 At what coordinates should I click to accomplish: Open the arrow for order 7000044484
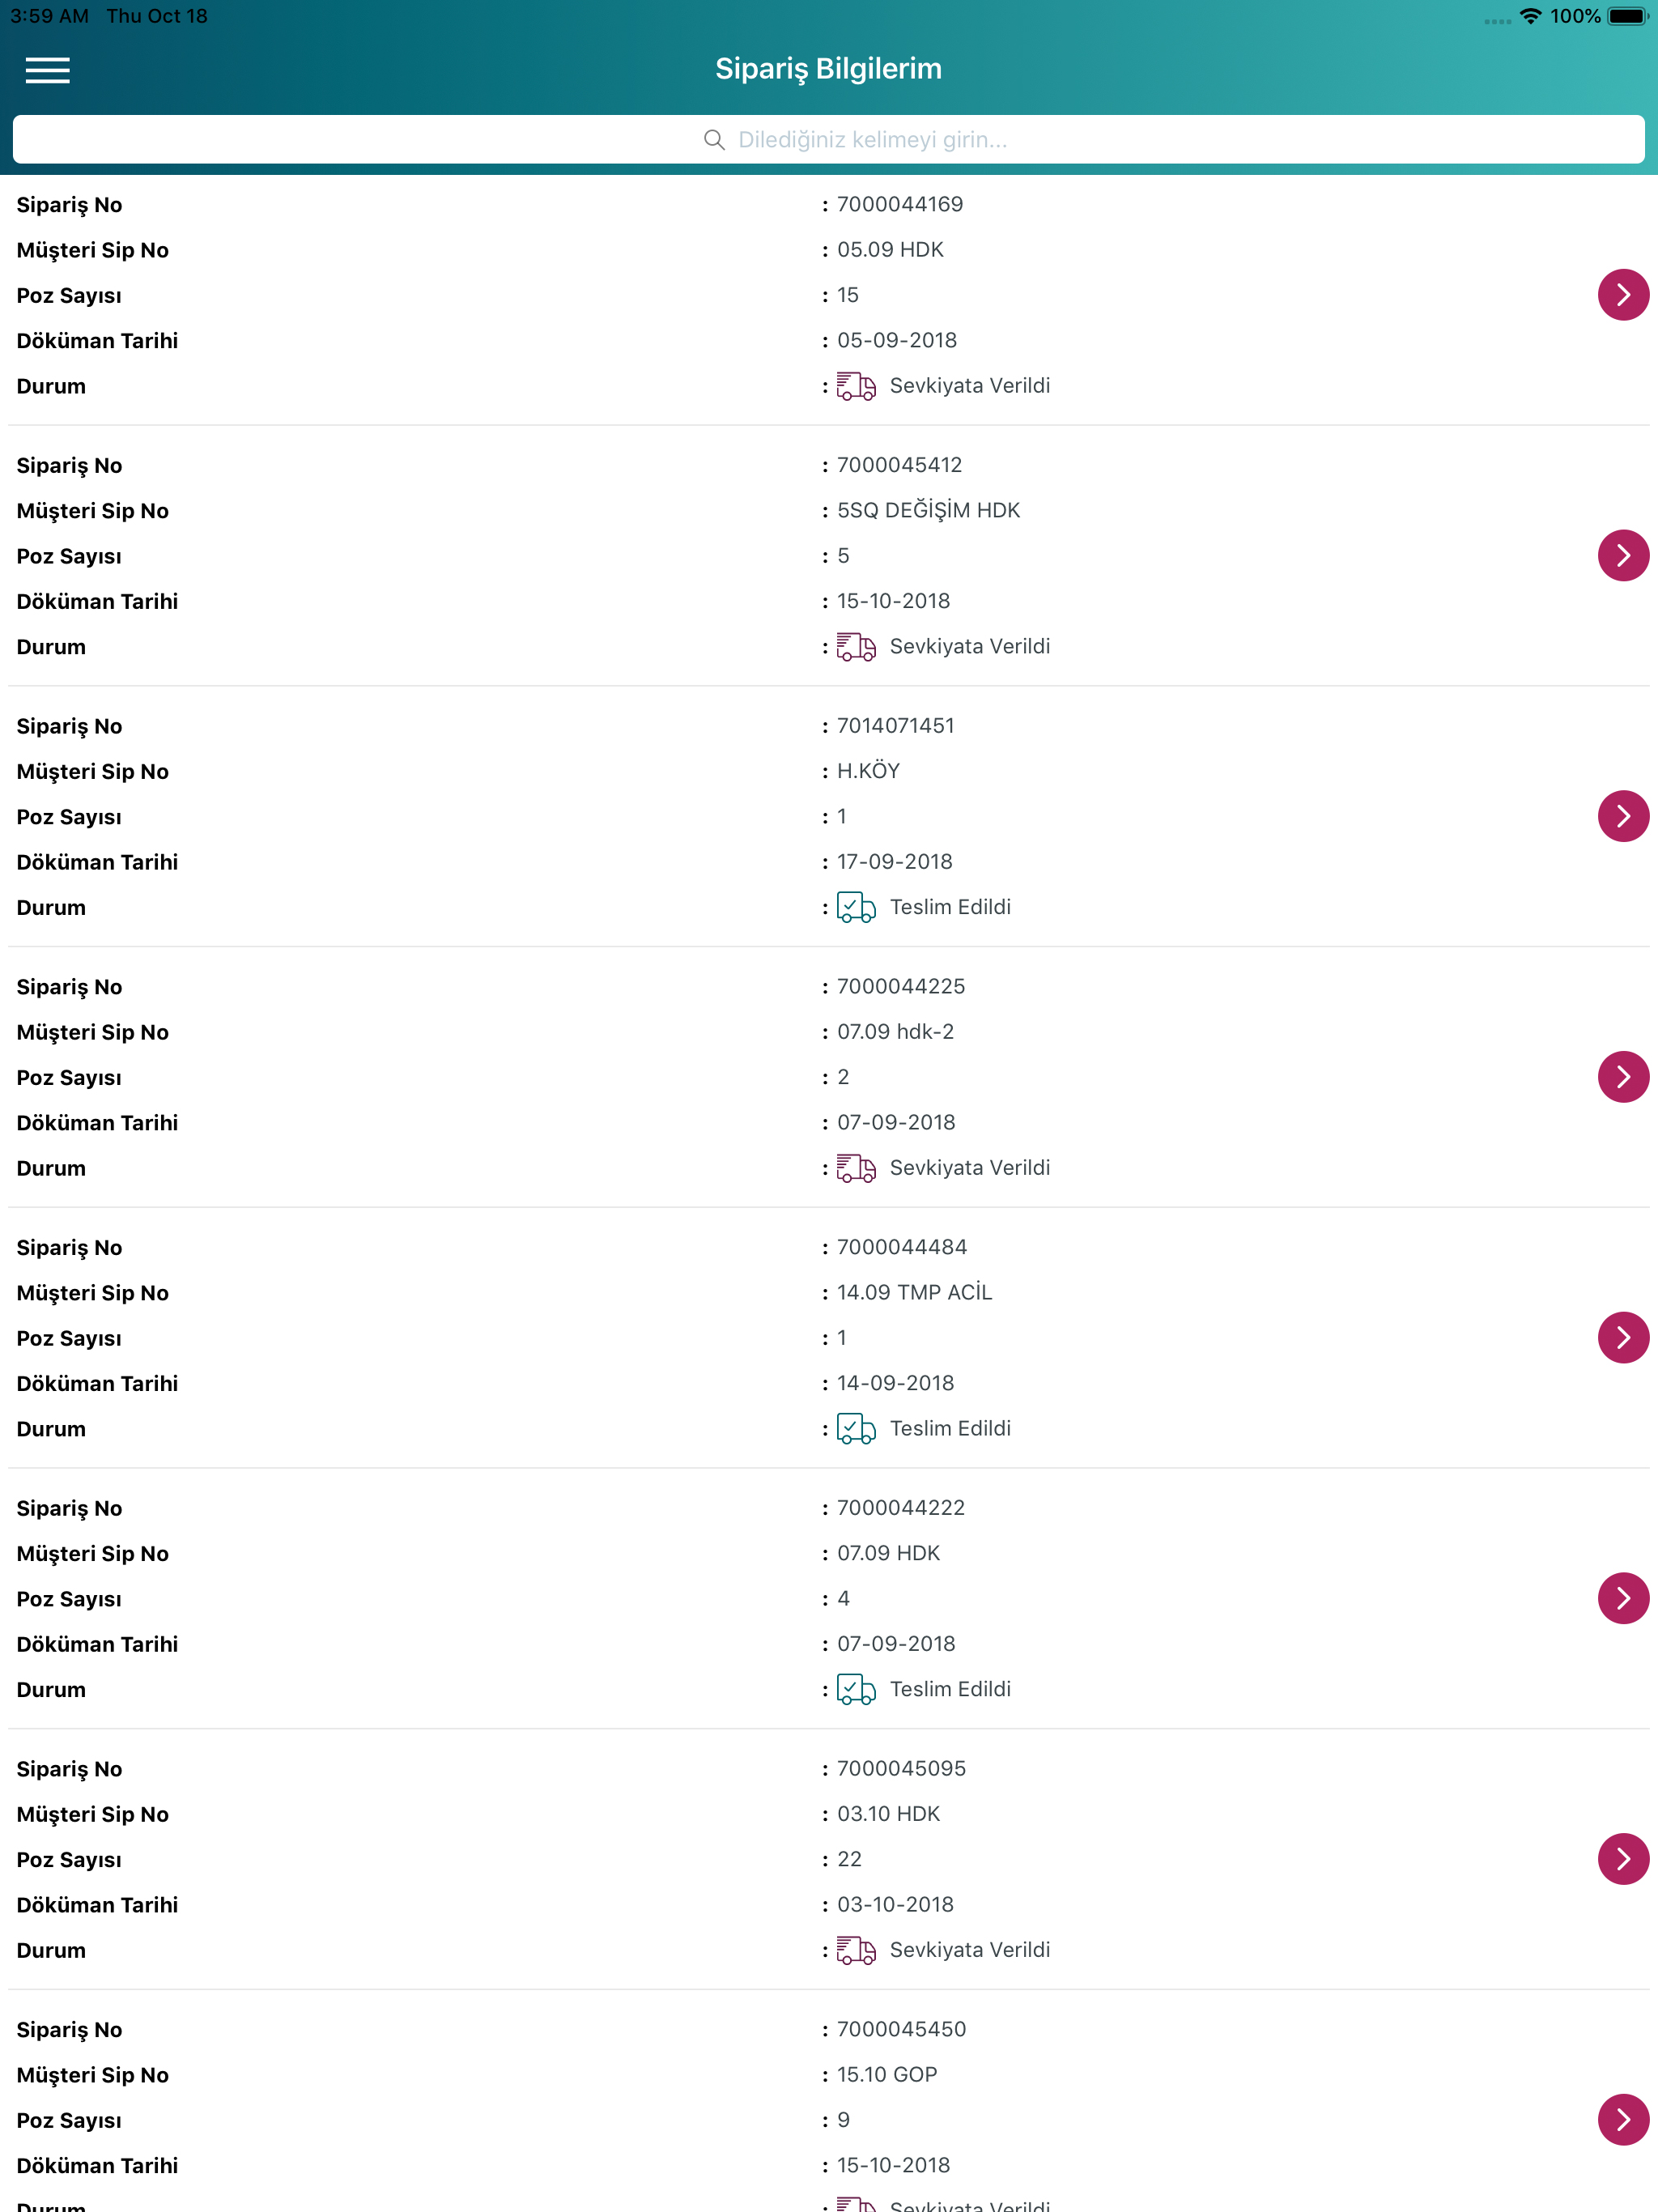click(x=1623, y=1338)
